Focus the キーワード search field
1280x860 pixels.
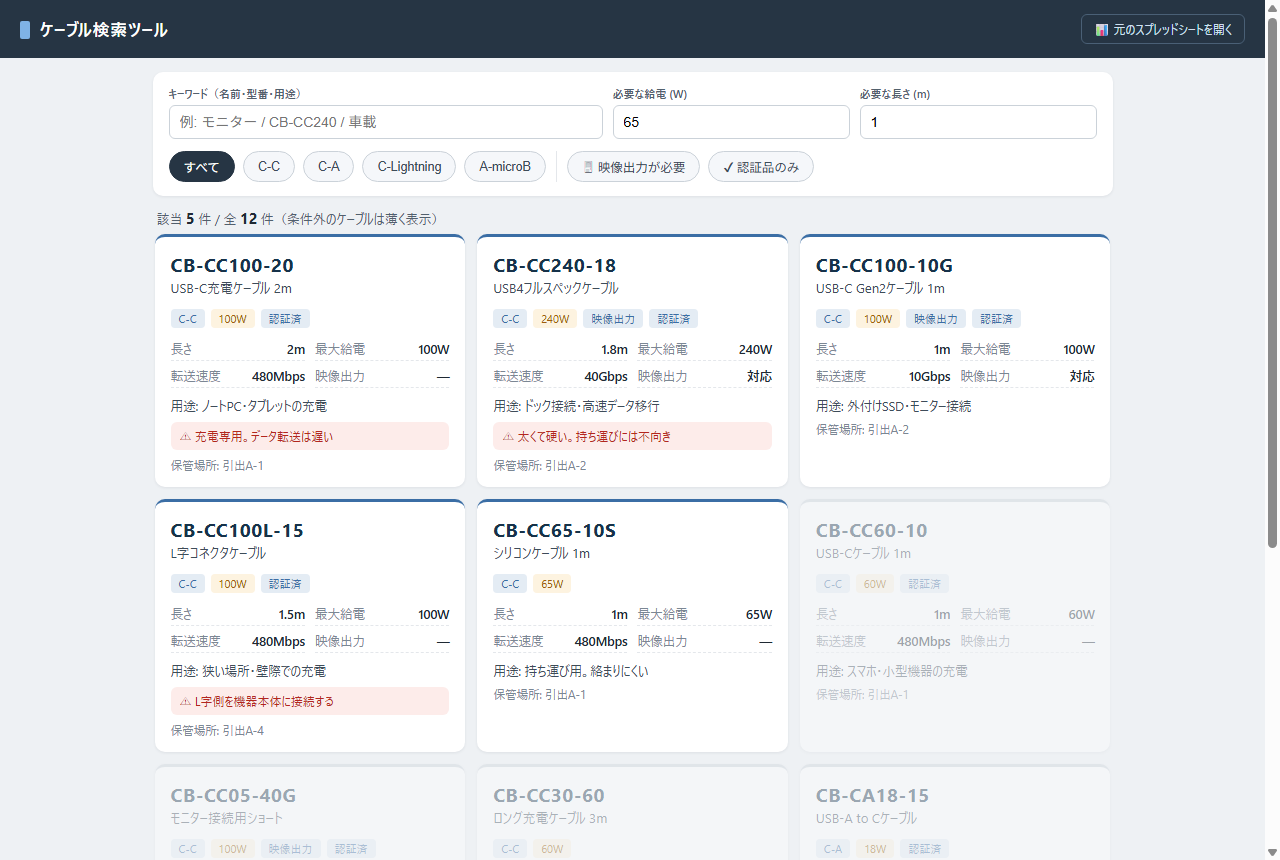(386, 122)
